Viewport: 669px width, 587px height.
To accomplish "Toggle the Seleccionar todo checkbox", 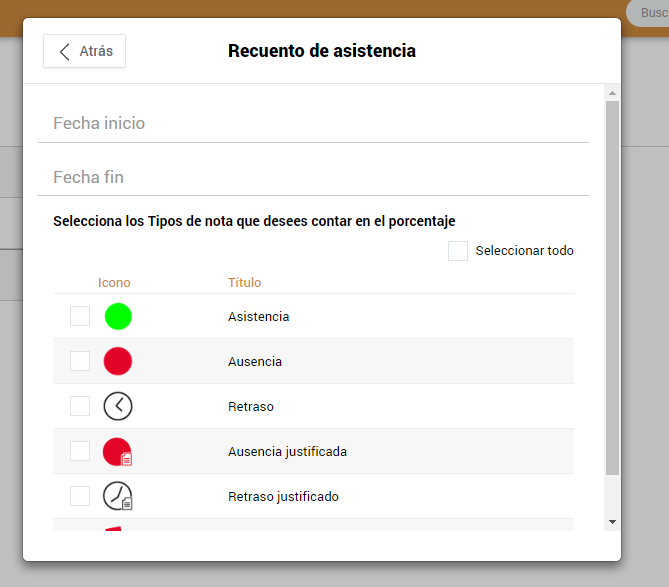I will (x=458, y=251).
